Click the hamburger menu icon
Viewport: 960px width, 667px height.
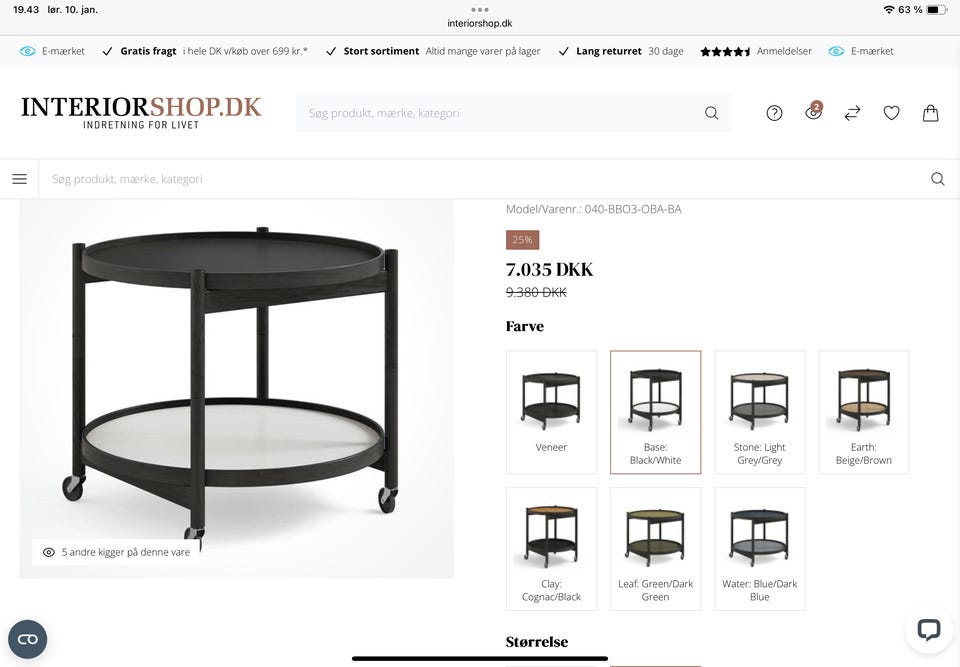pyautogui.click(x=20, y=179)
